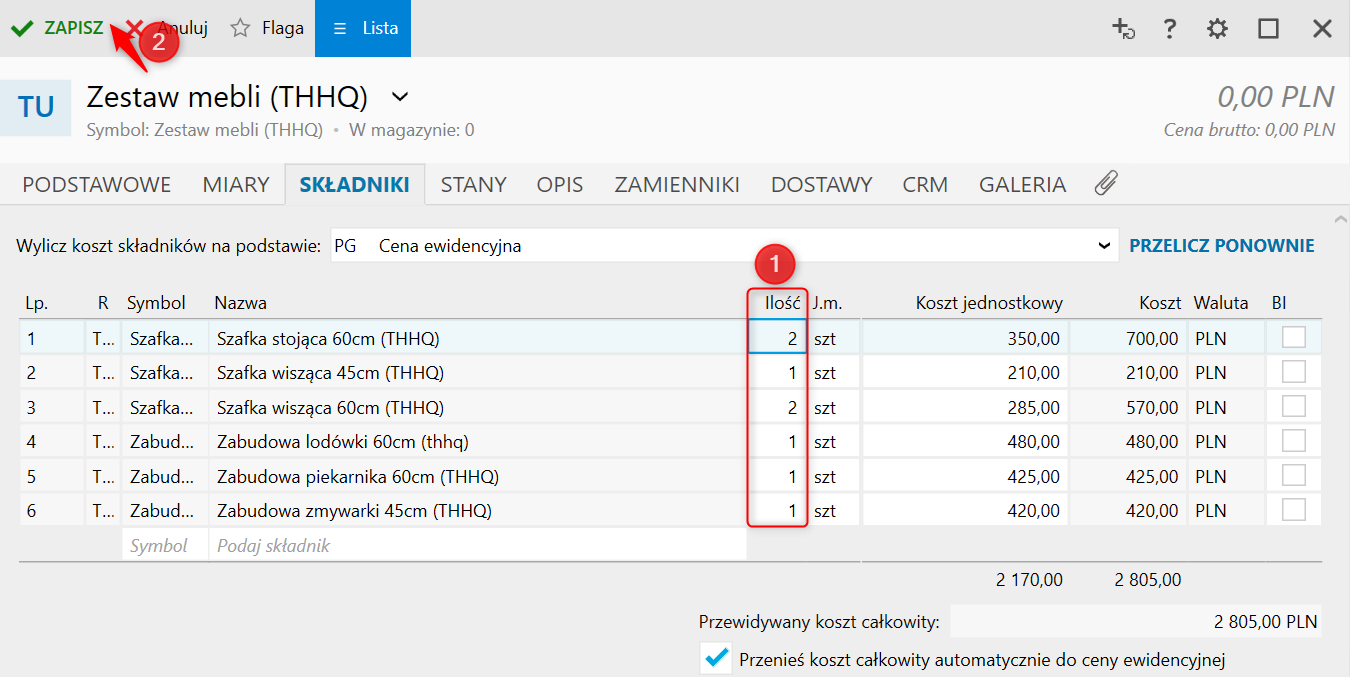Switch to MIARY tab
1350x677 pixels.
tap(236, 185)
